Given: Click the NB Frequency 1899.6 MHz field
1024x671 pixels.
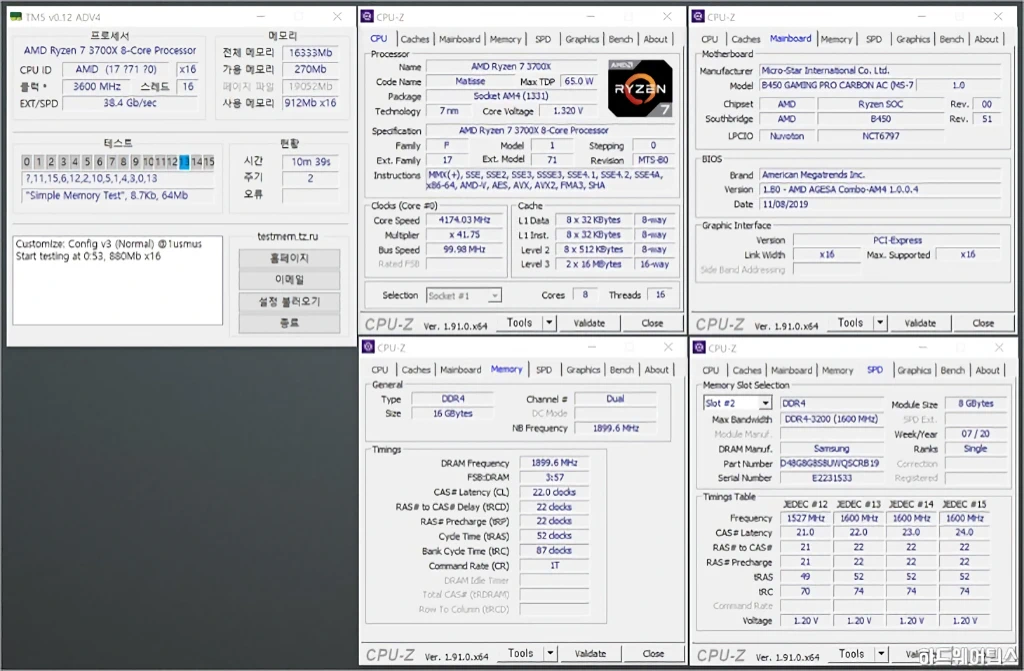Looking at the screenshot, I should tap(616, 428).
